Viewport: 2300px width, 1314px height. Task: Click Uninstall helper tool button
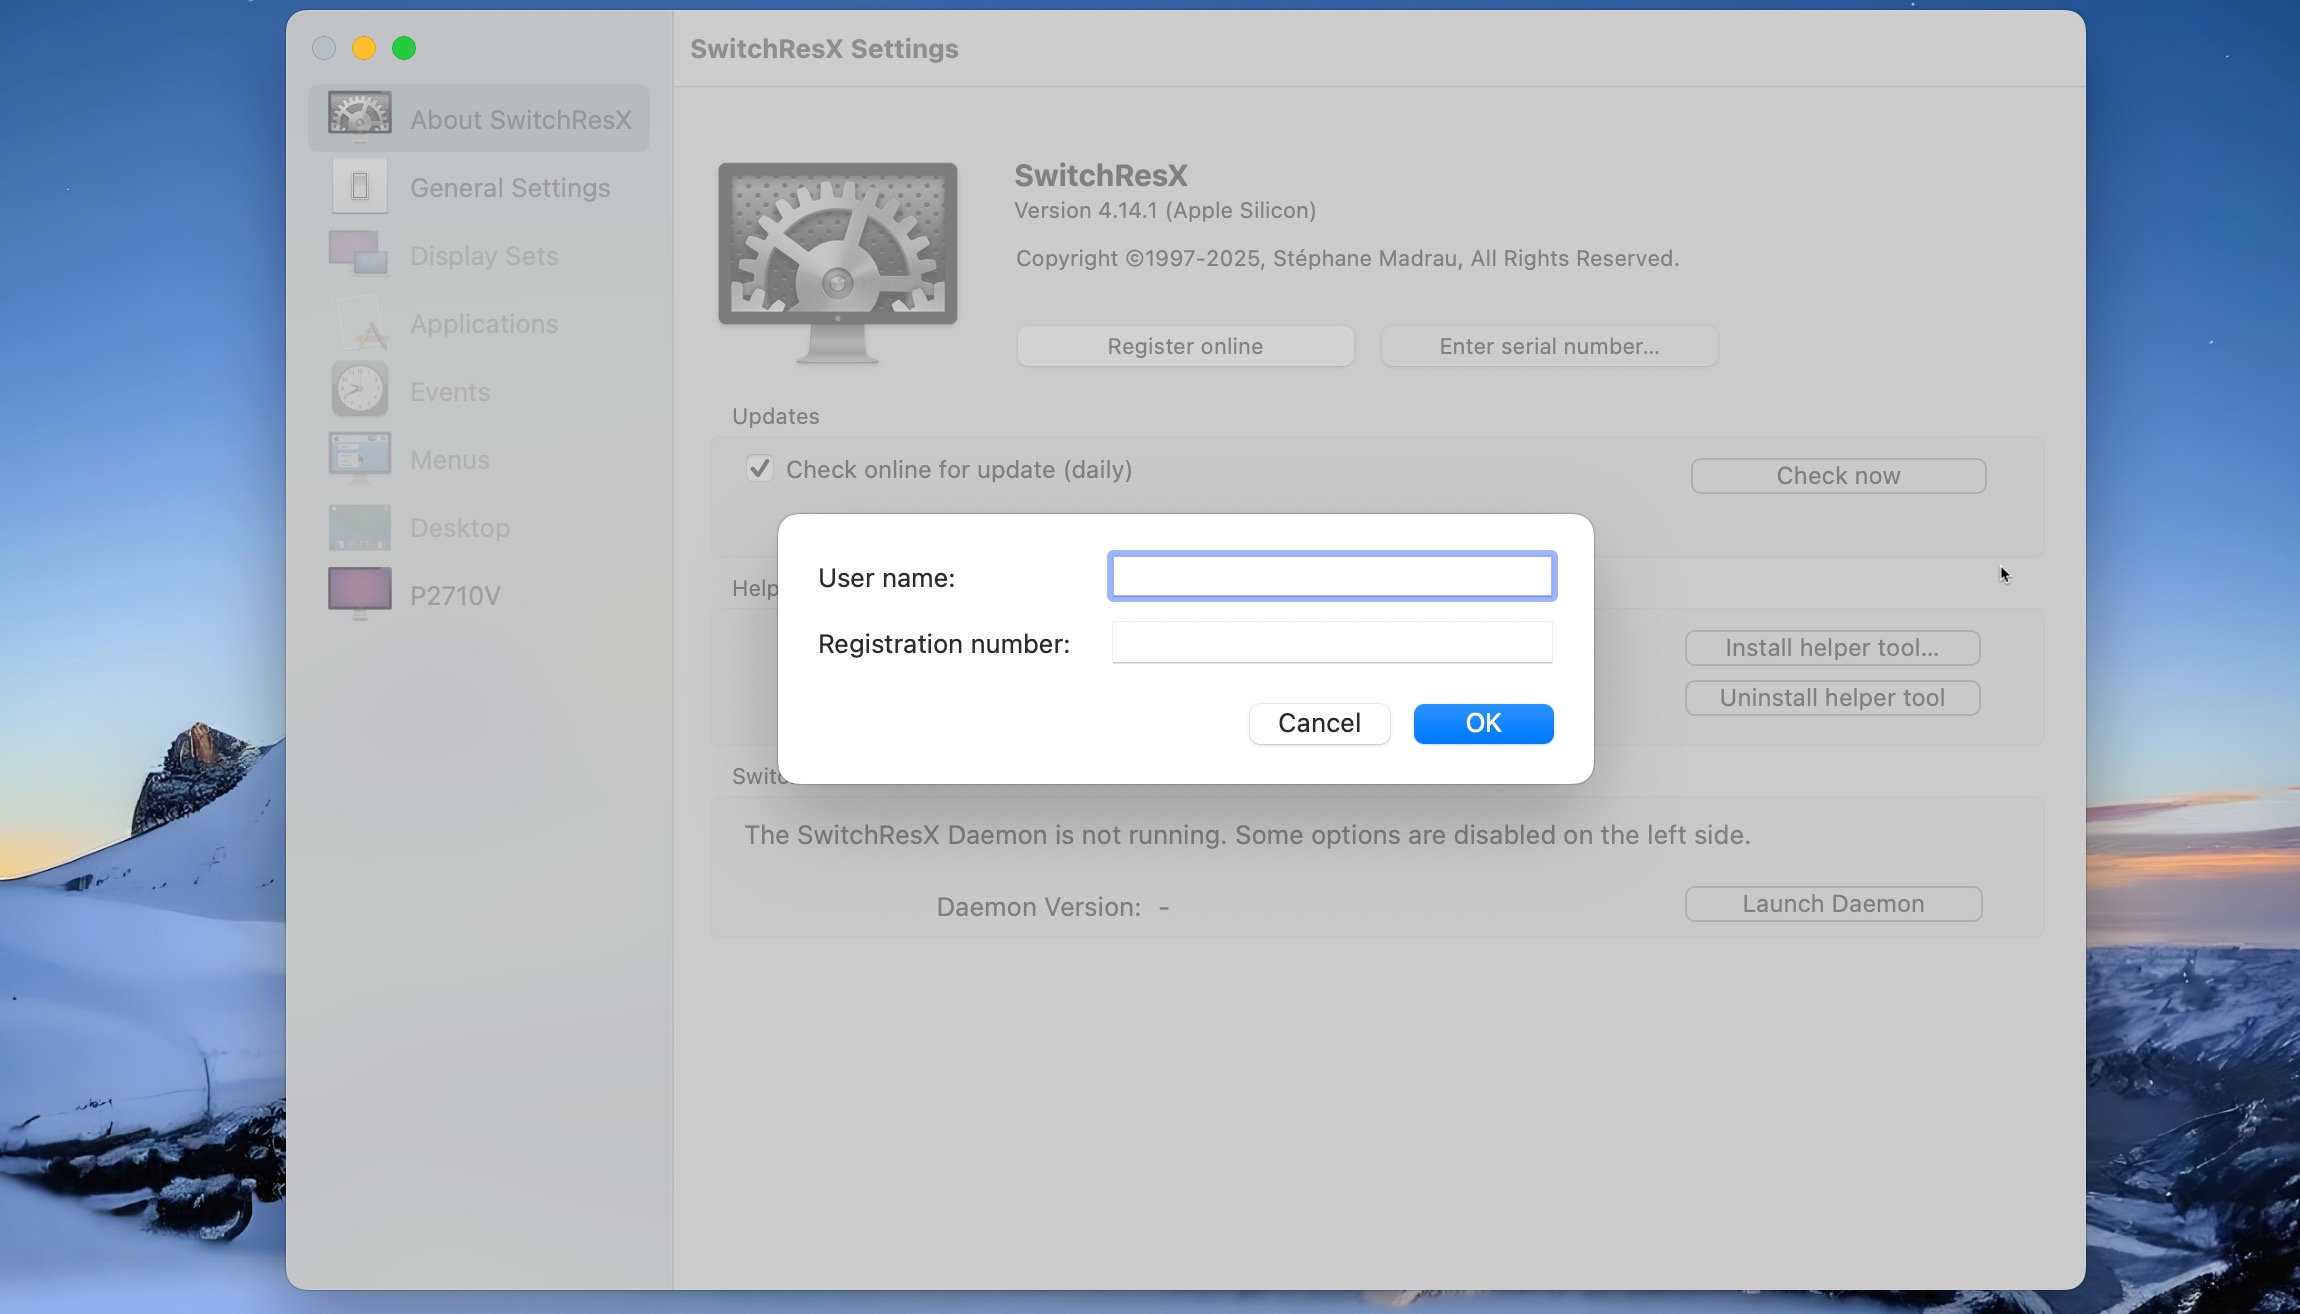click(x=1832, y=698)
